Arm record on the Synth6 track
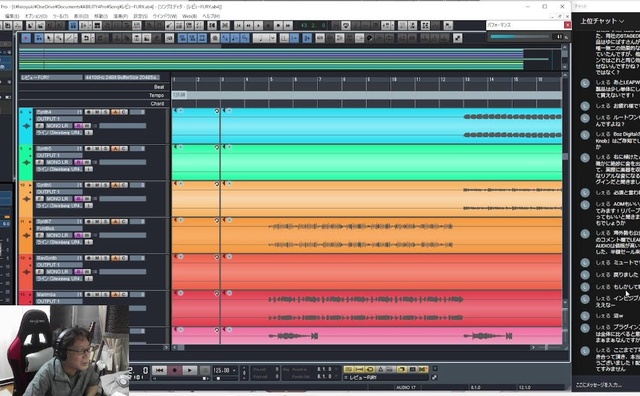The image size is (640, 396). (x=88, y=185)
